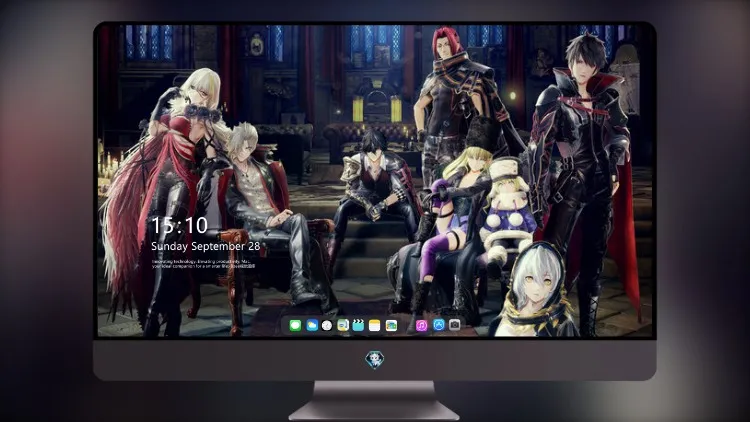This screenshot has width=750, height=422.
Task: Open the Weather app in dock
Action: point(311,325)
